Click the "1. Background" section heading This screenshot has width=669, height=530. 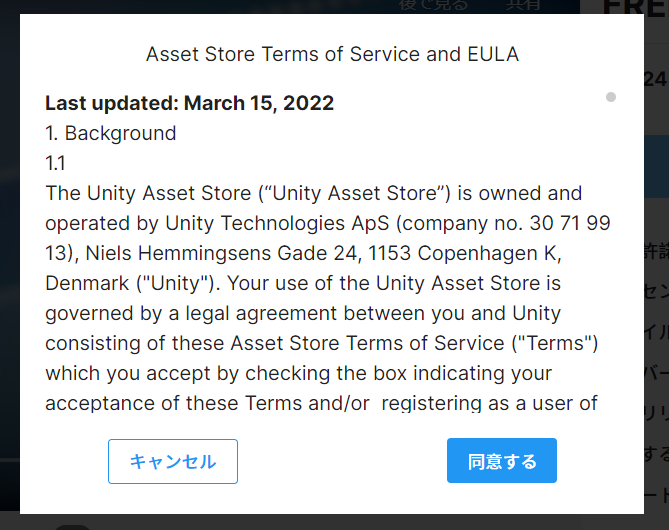click(111, 134)
